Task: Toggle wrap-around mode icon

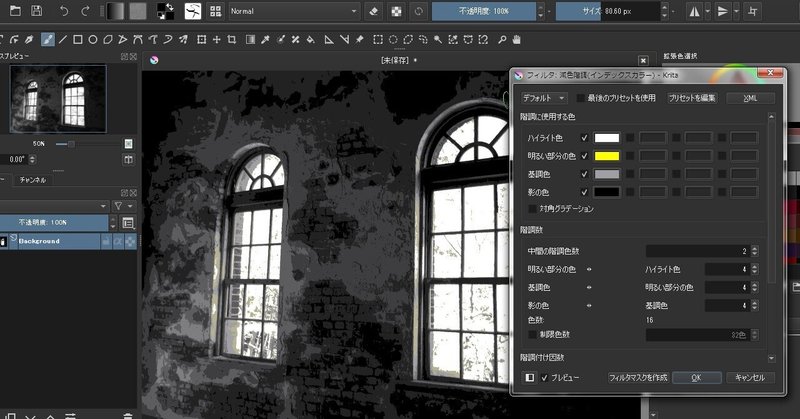Action: click(753, 11)
